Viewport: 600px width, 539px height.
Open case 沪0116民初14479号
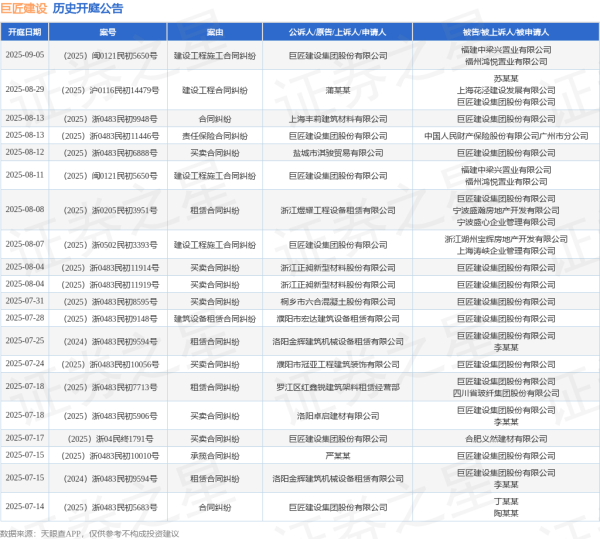tap(108, 89)
